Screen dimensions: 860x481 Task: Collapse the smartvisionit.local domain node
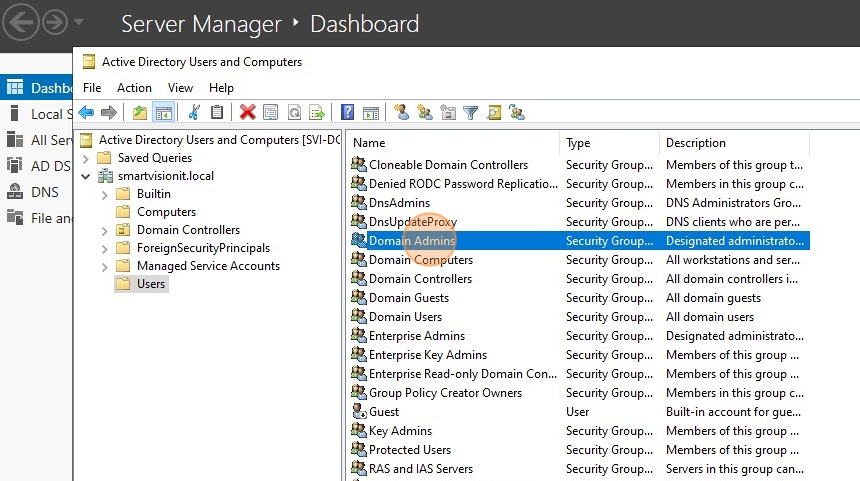[86, 177]
